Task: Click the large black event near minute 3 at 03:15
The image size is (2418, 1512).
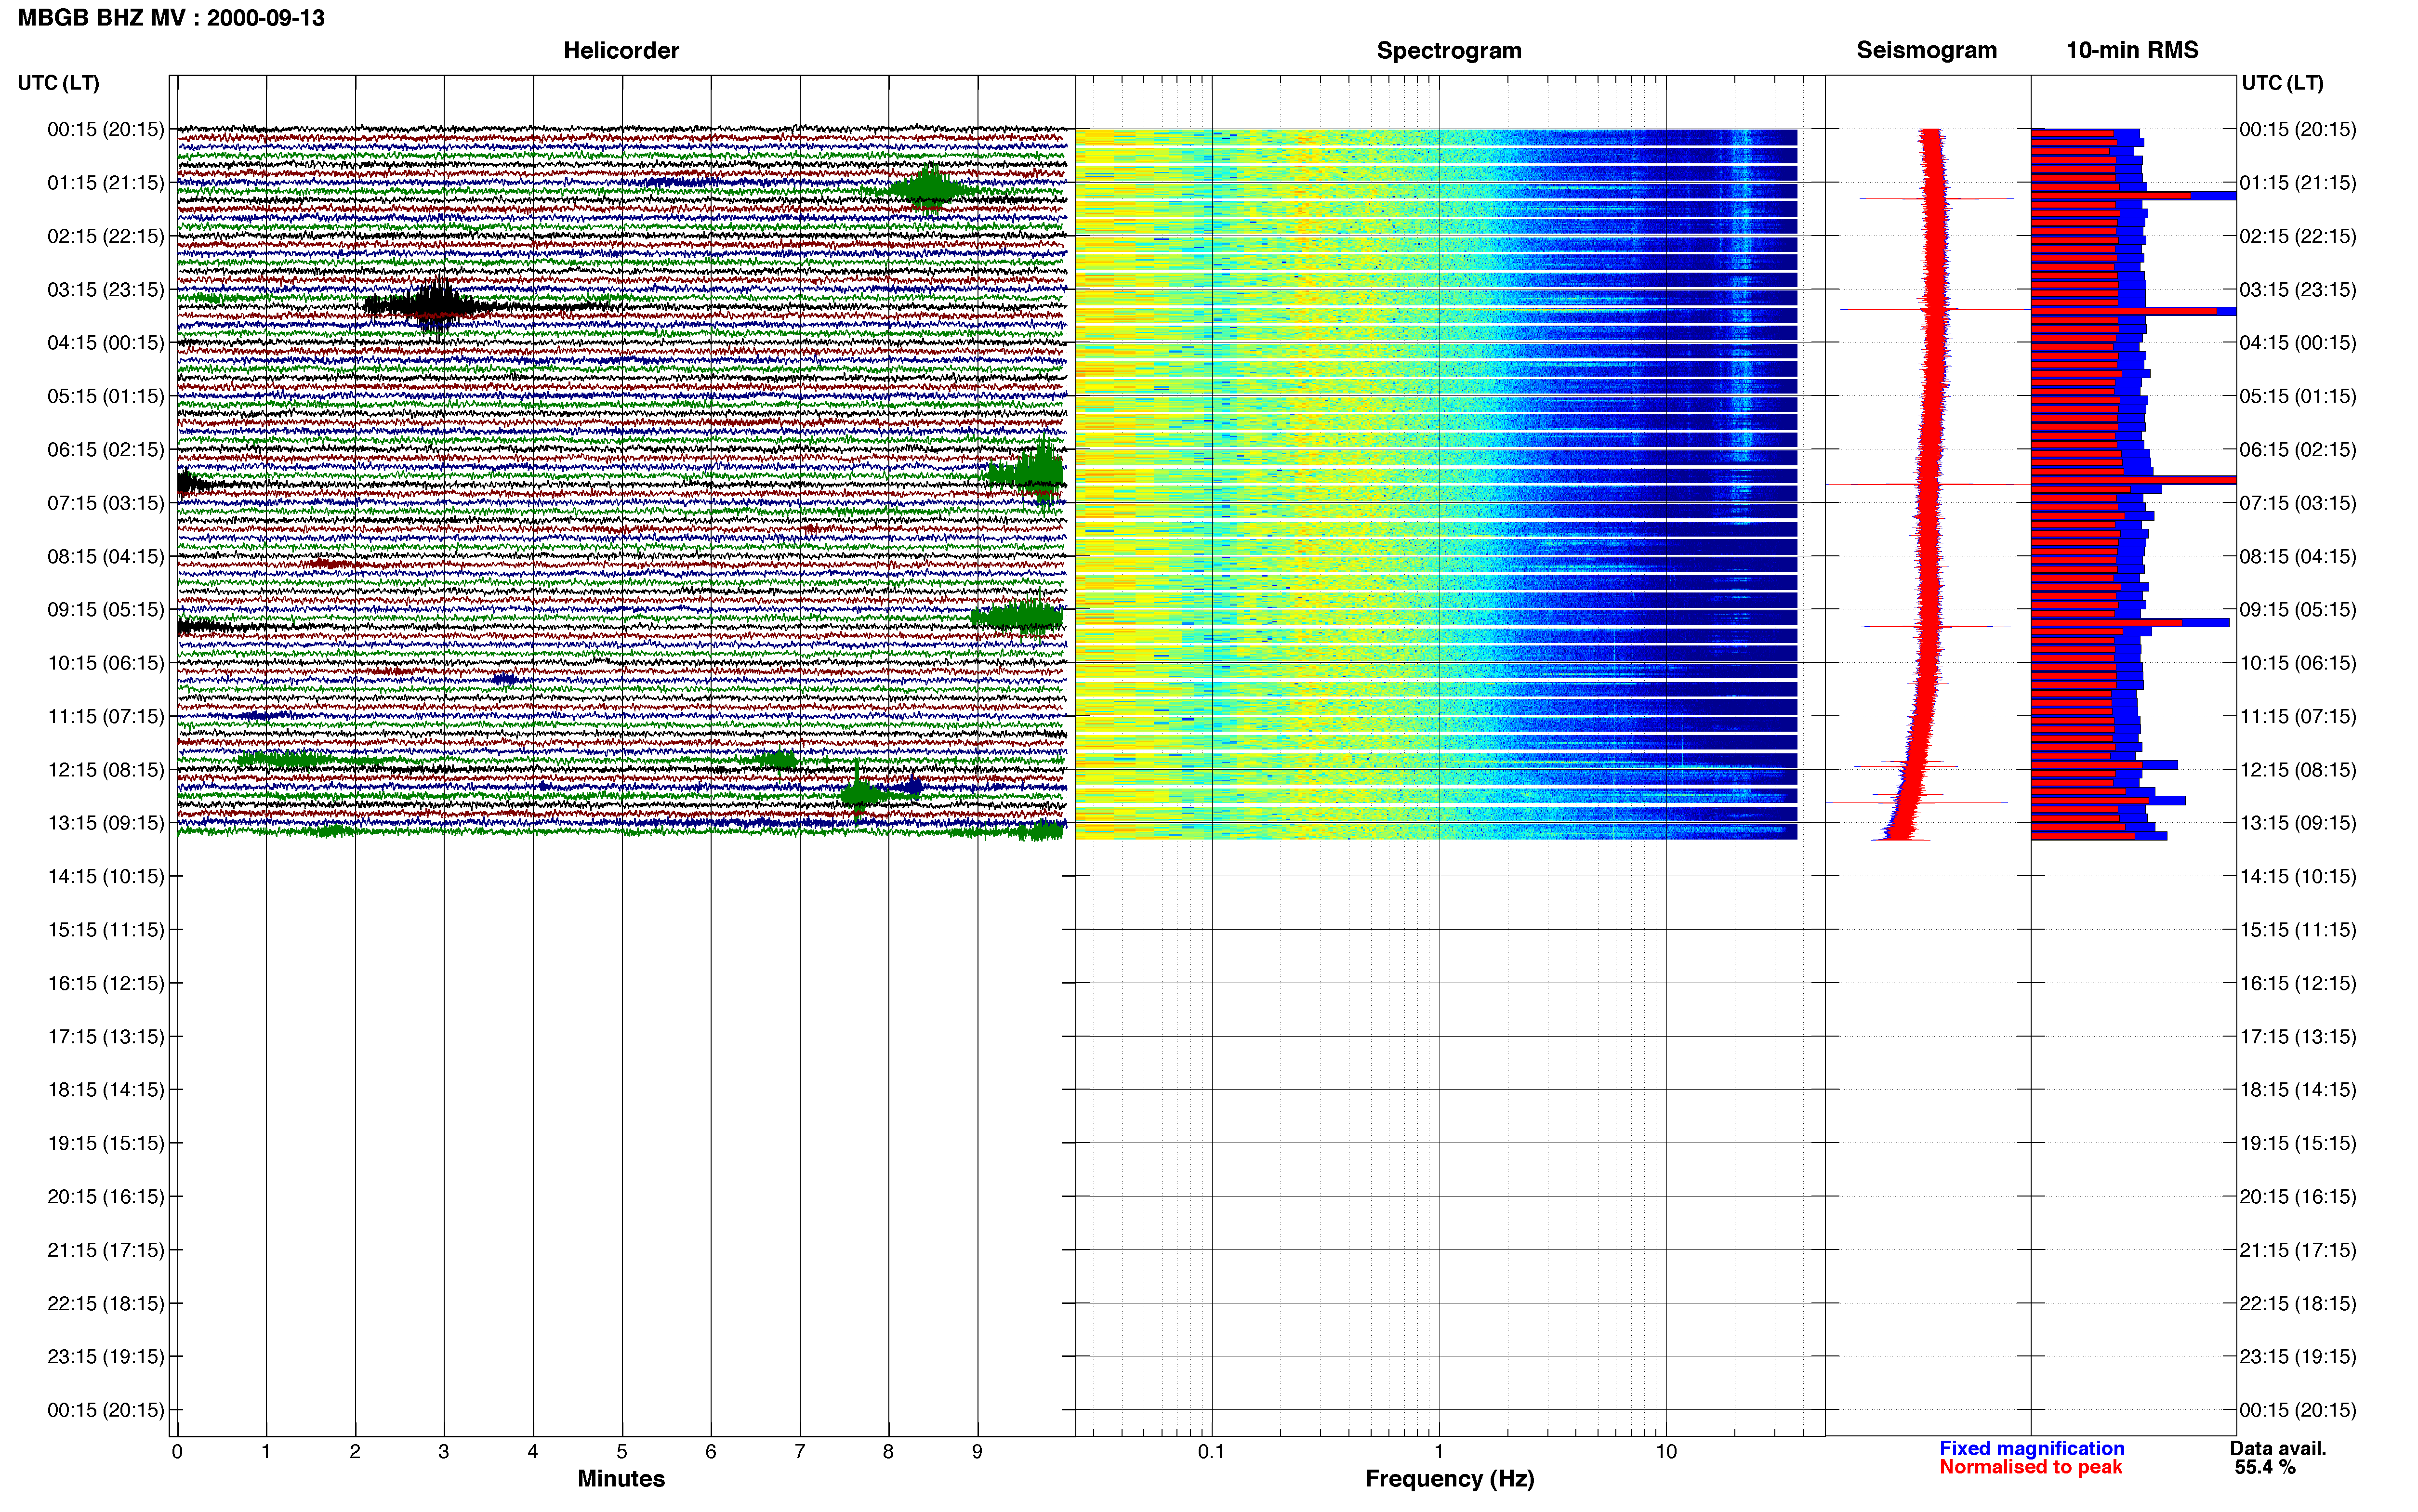Action: tap(436, 305)
